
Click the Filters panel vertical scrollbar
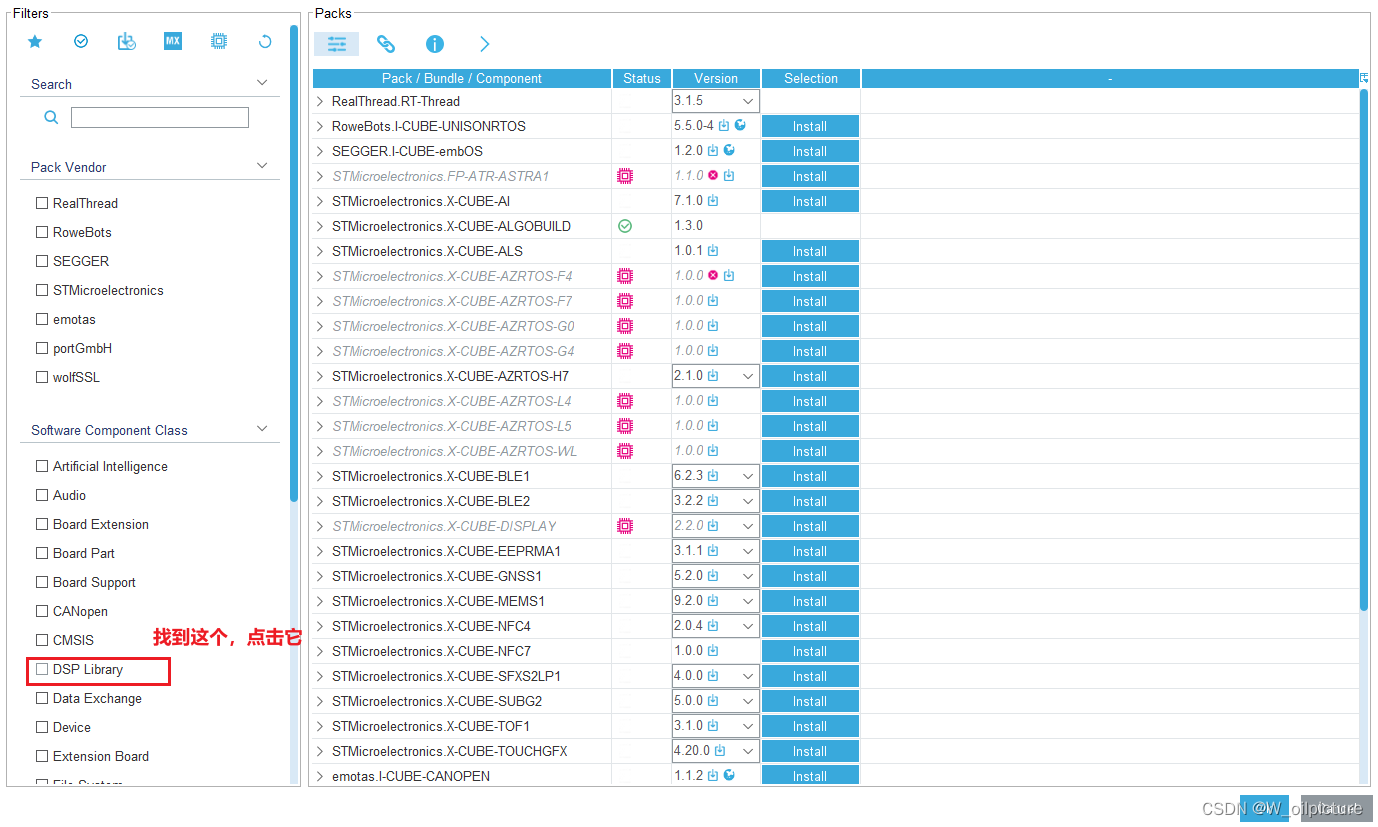click(x=294, y=262)
